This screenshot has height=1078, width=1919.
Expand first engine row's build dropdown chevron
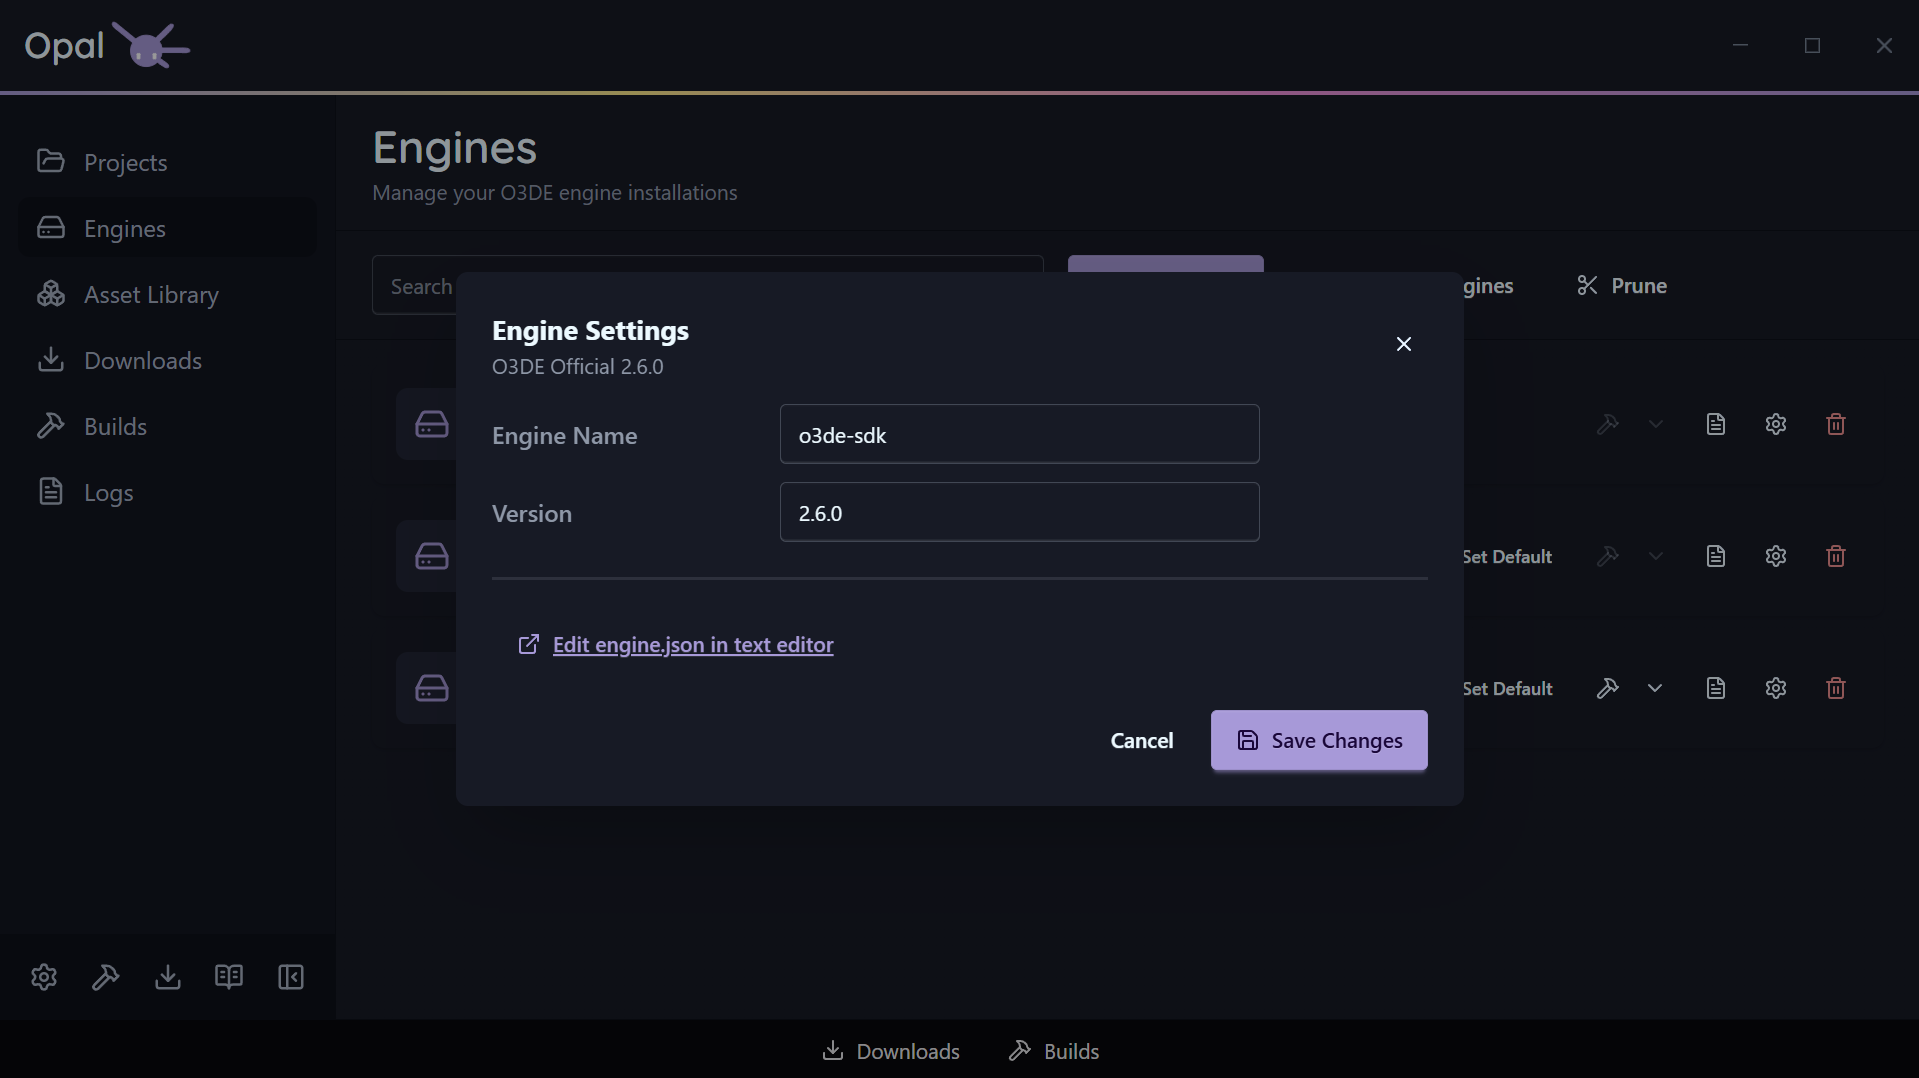(1655, 424)
